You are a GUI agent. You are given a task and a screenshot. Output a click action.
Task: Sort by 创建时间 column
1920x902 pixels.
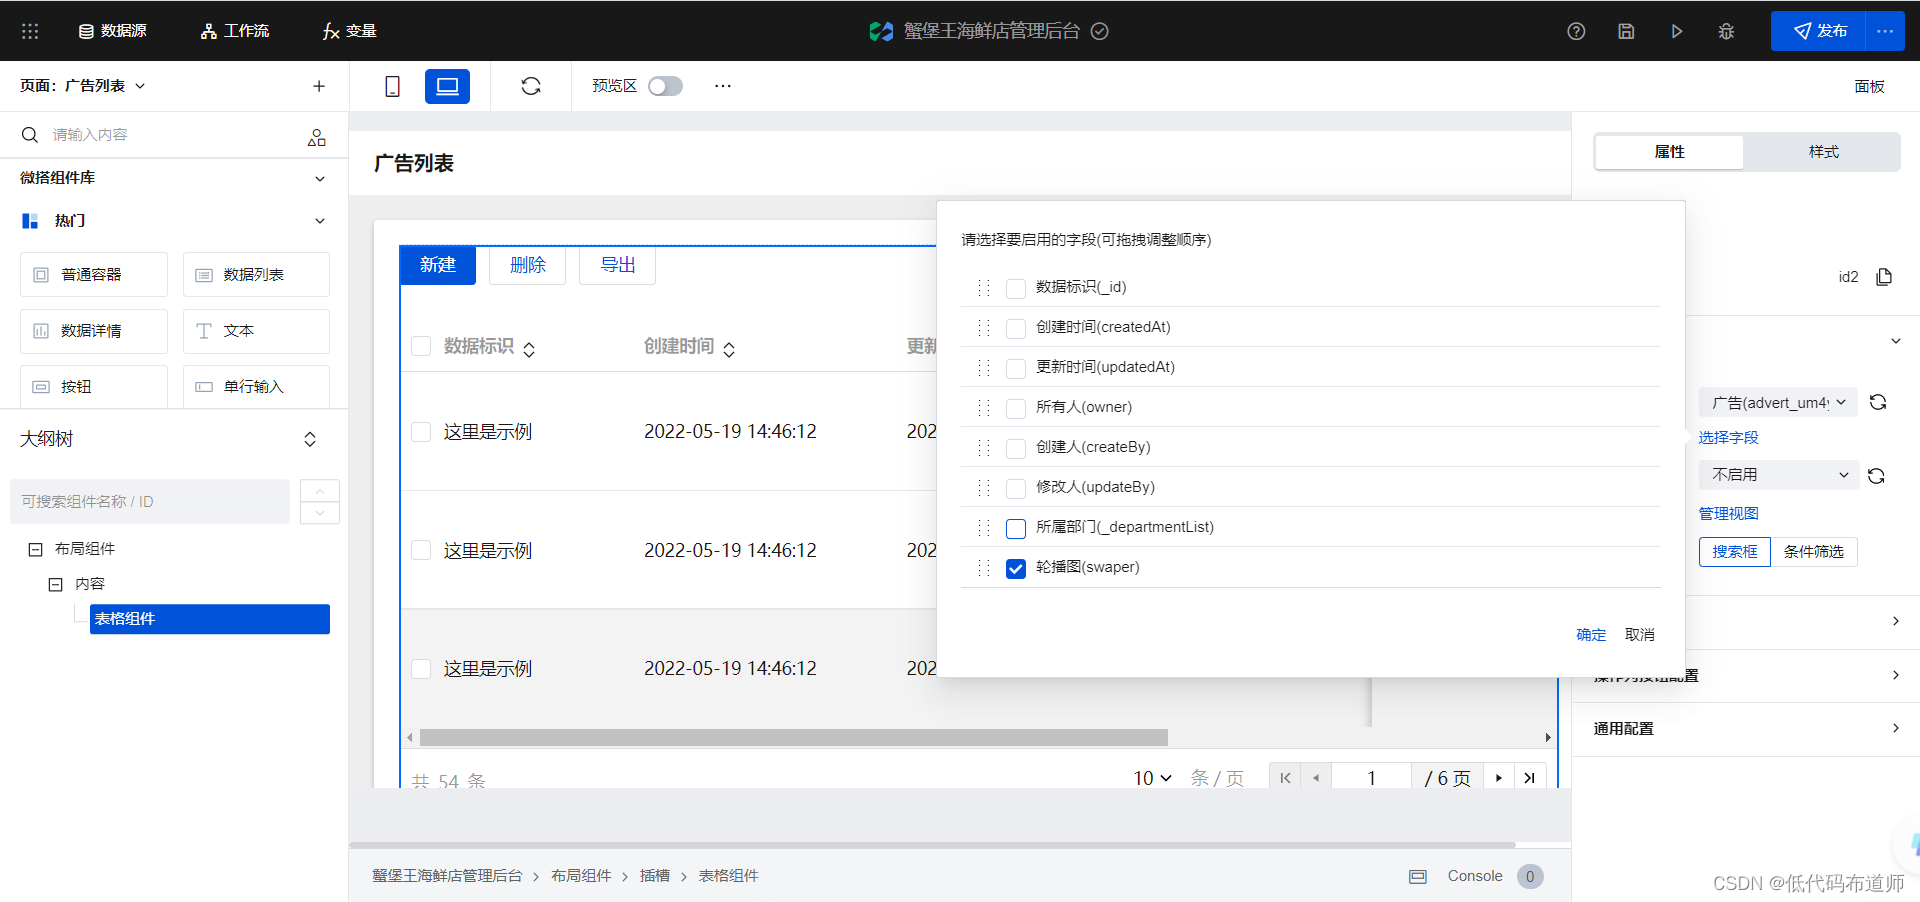tap(729, 349)
